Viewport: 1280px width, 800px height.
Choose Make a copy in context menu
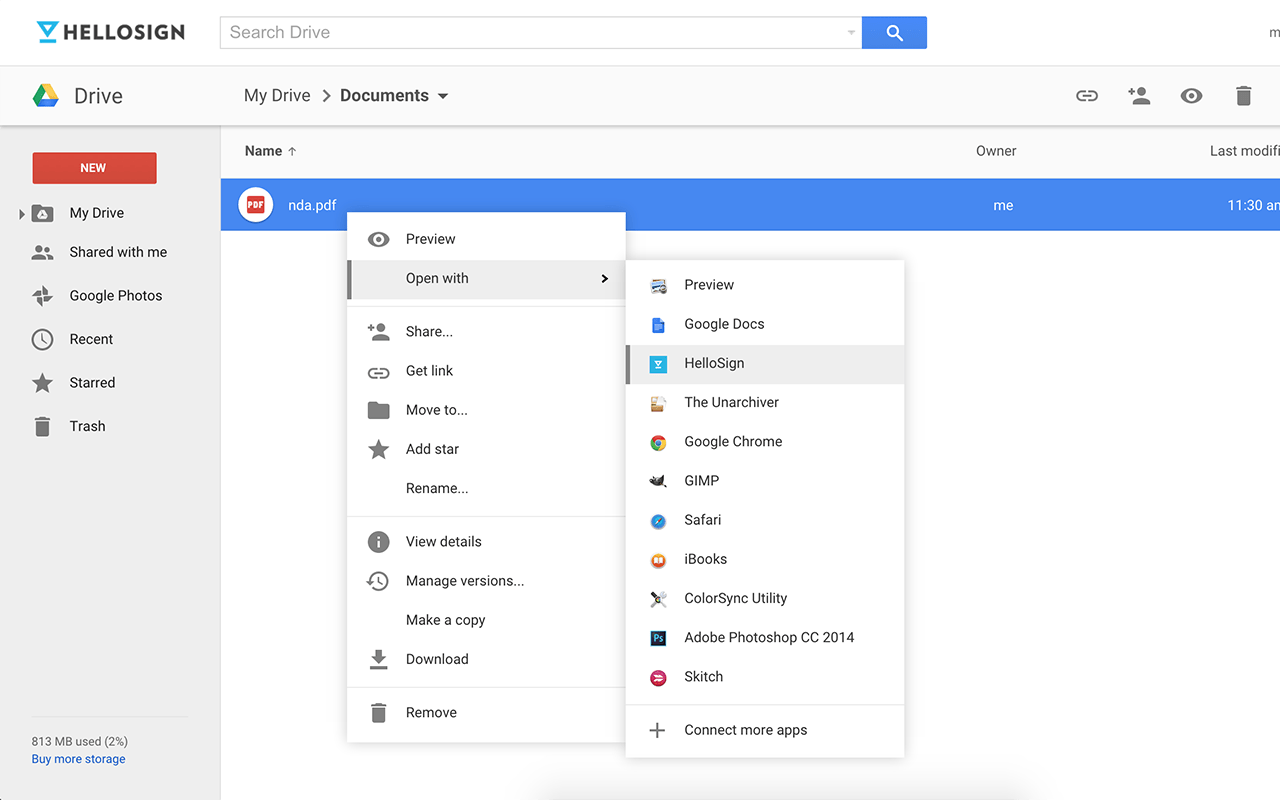[486, 620]
